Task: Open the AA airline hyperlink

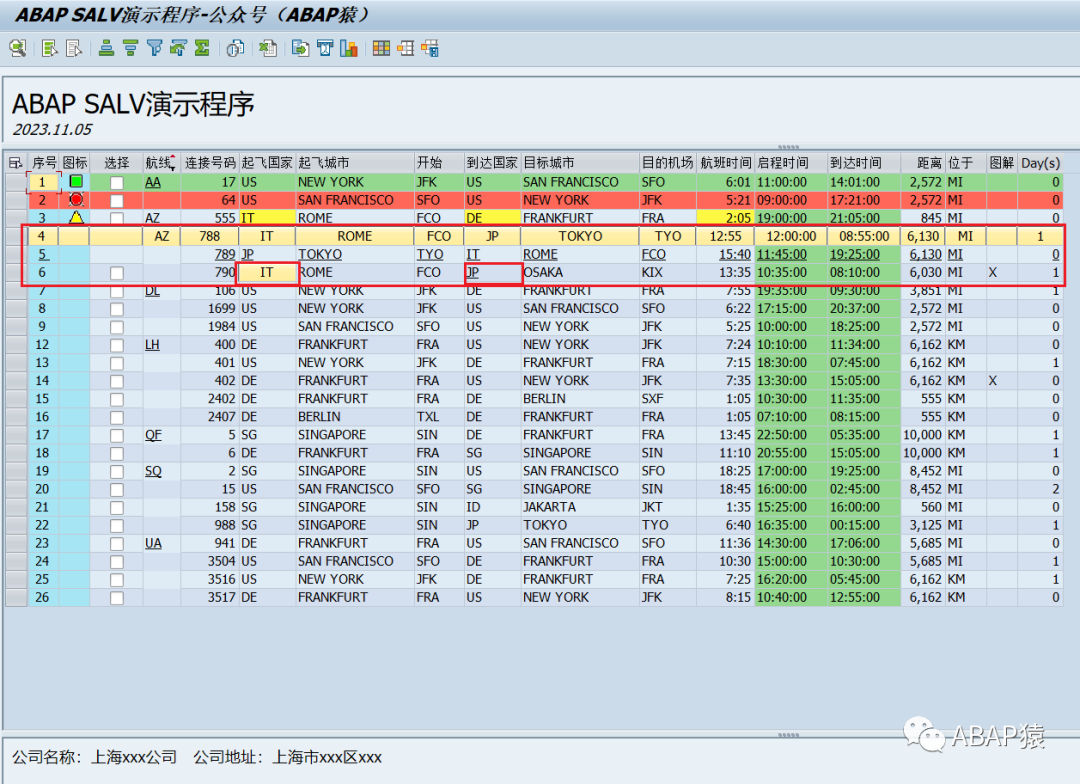Action: pos(153,183)
